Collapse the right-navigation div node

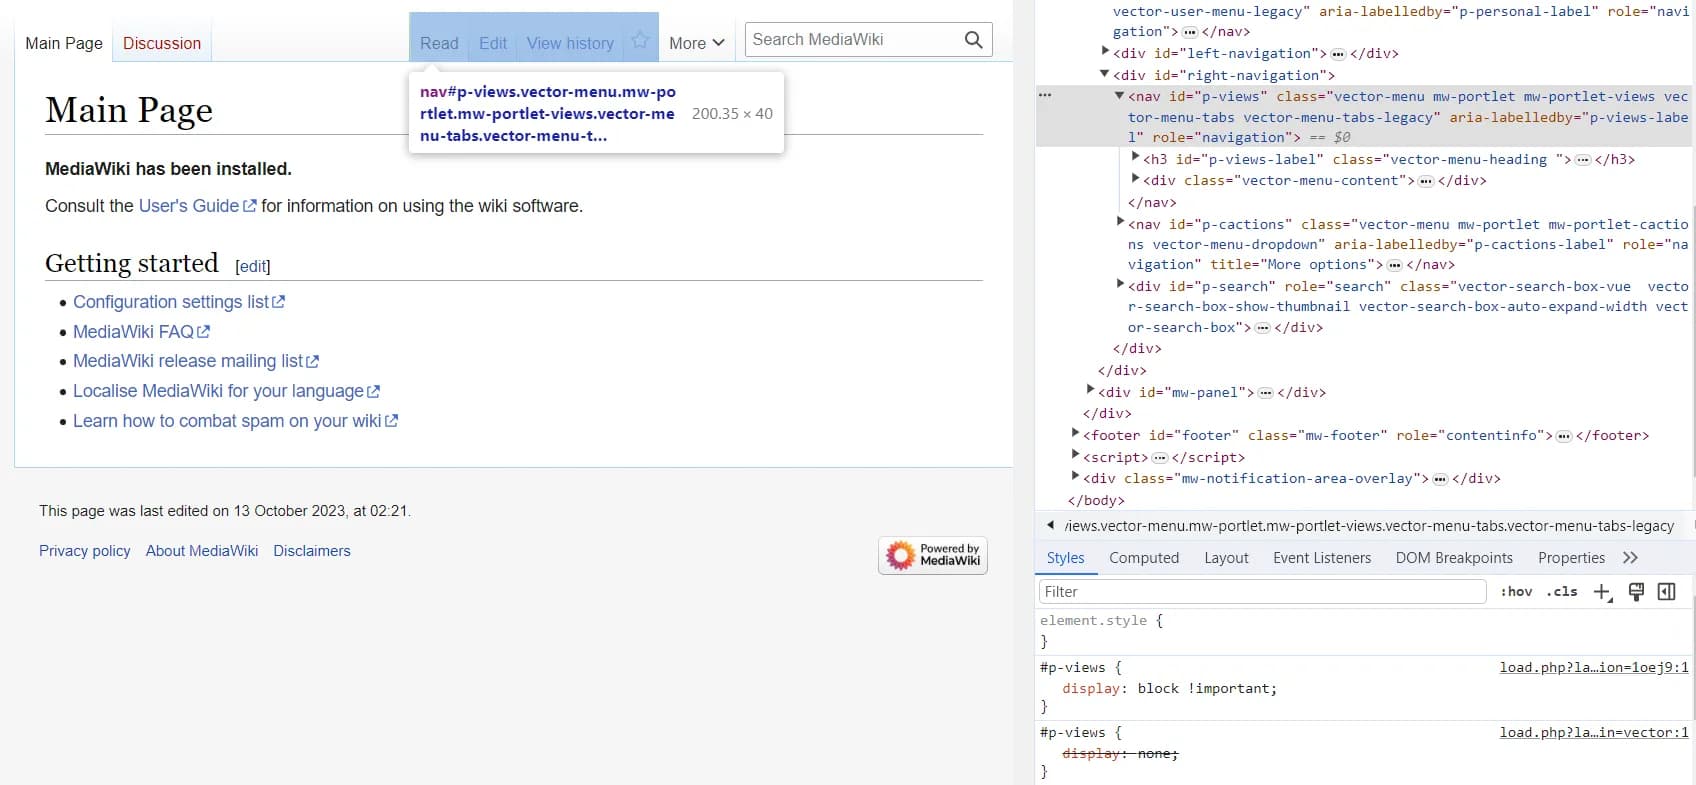point(1104,74)
